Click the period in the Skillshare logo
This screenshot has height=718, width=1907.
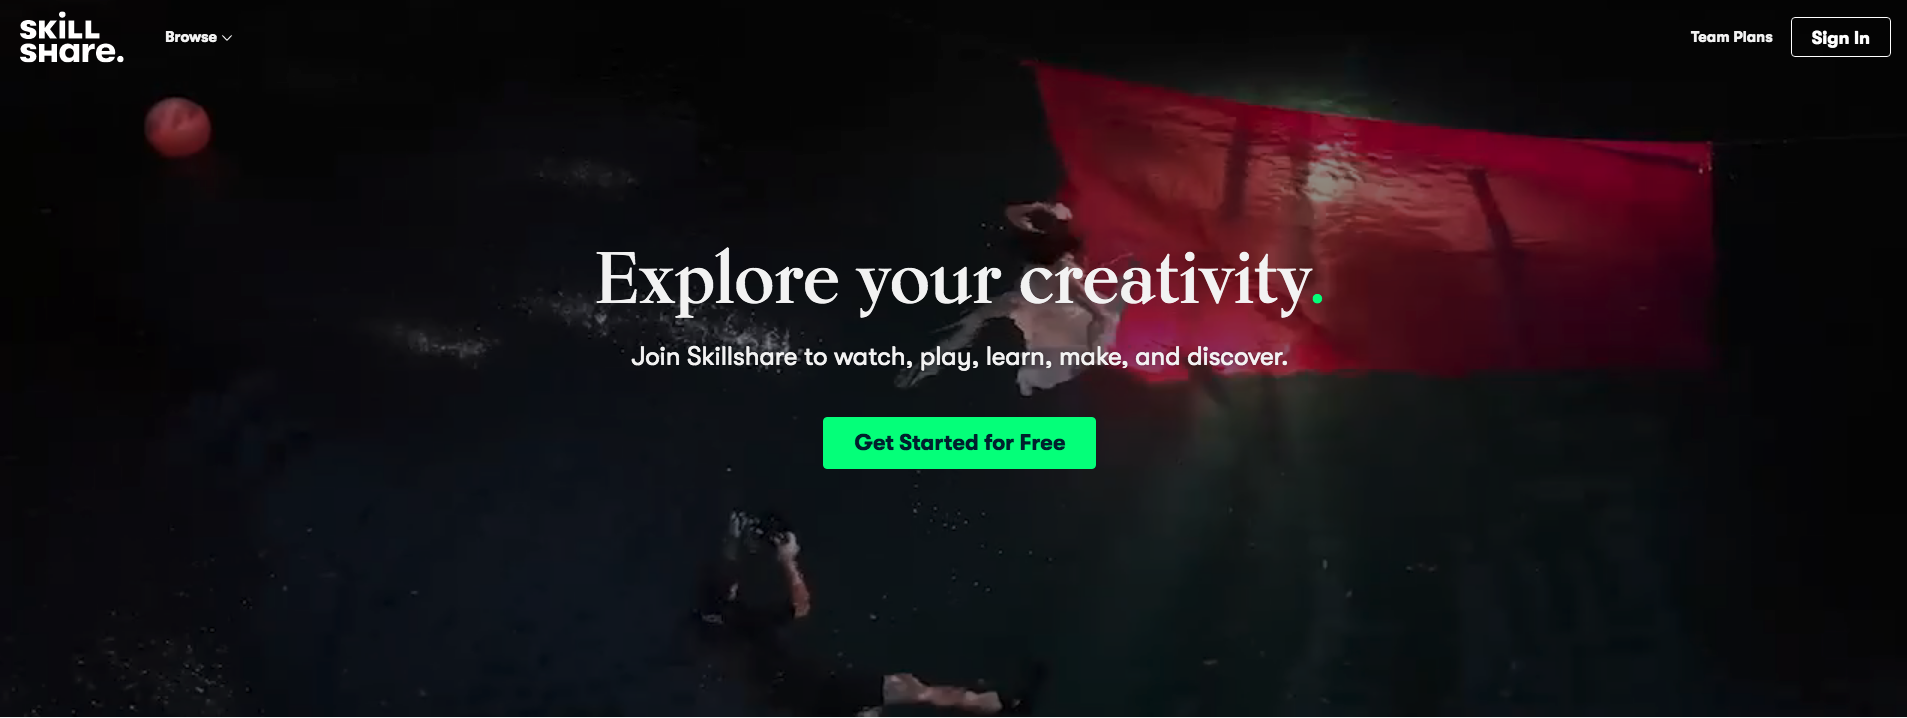click(120, 59)
